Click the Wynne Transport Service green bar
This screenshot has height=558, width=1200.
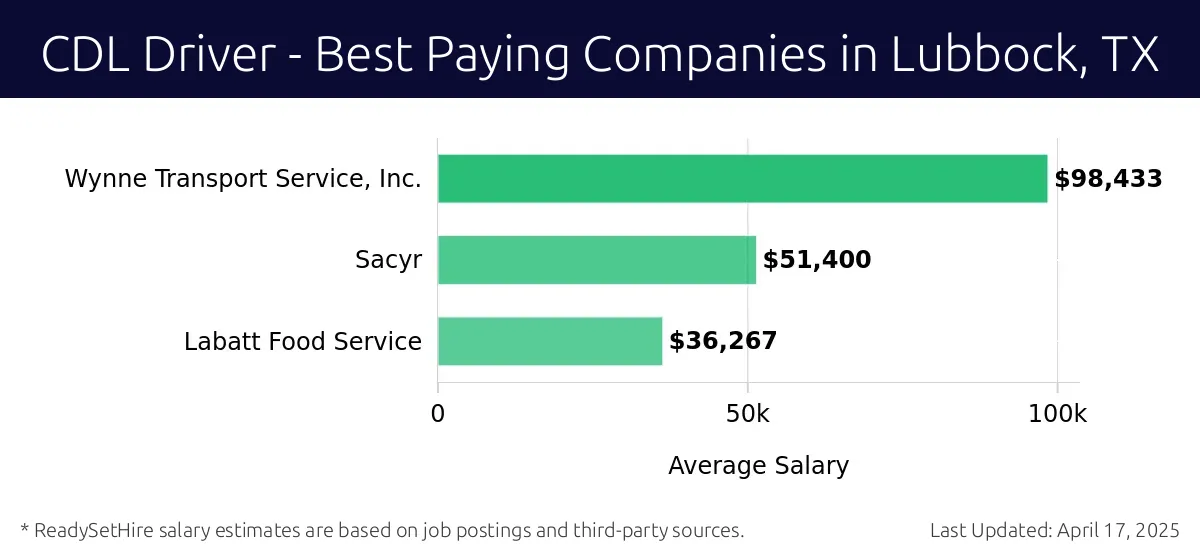[742, 179]
